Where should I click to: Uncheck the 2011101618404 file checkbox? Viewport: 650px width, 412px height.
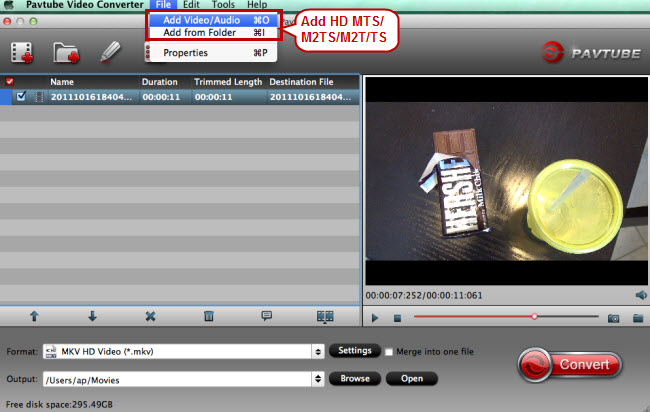point(21,97)
